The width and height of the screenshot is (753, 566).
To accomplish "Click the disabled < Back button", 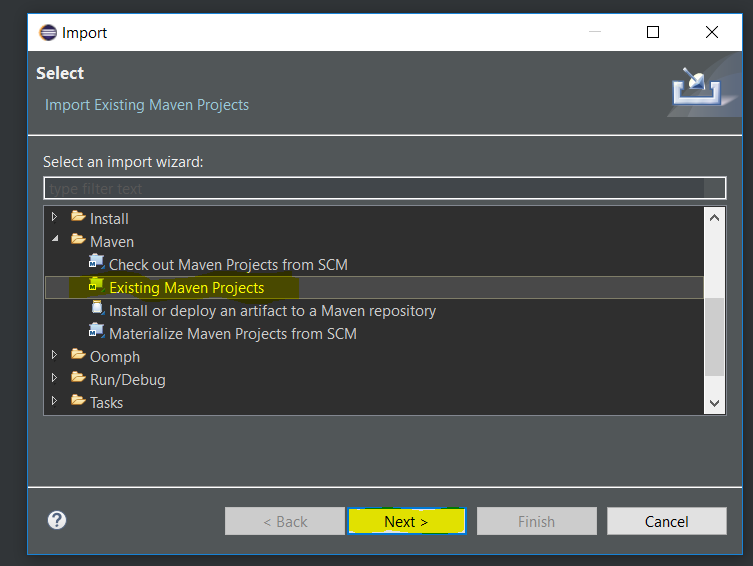I will click(x=285, y=521).
